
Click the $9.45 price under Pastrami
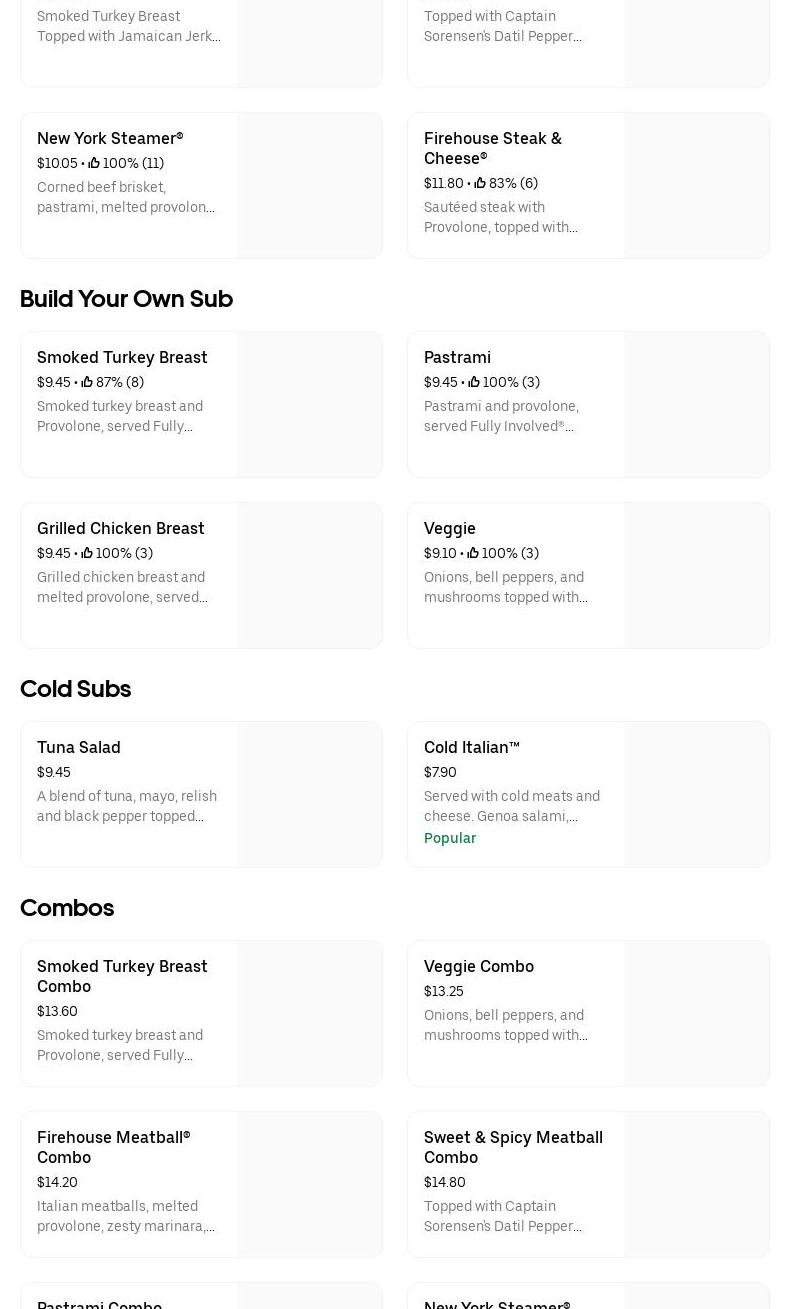click(x=440, y=382)
